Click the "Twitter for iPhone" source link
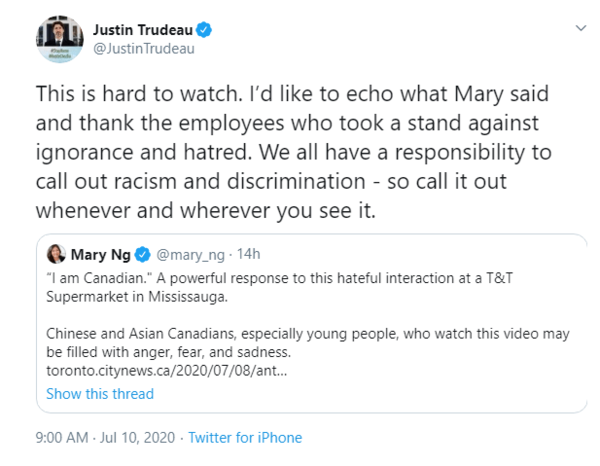This screenshot has height=466, width=600. coord(245,438)
